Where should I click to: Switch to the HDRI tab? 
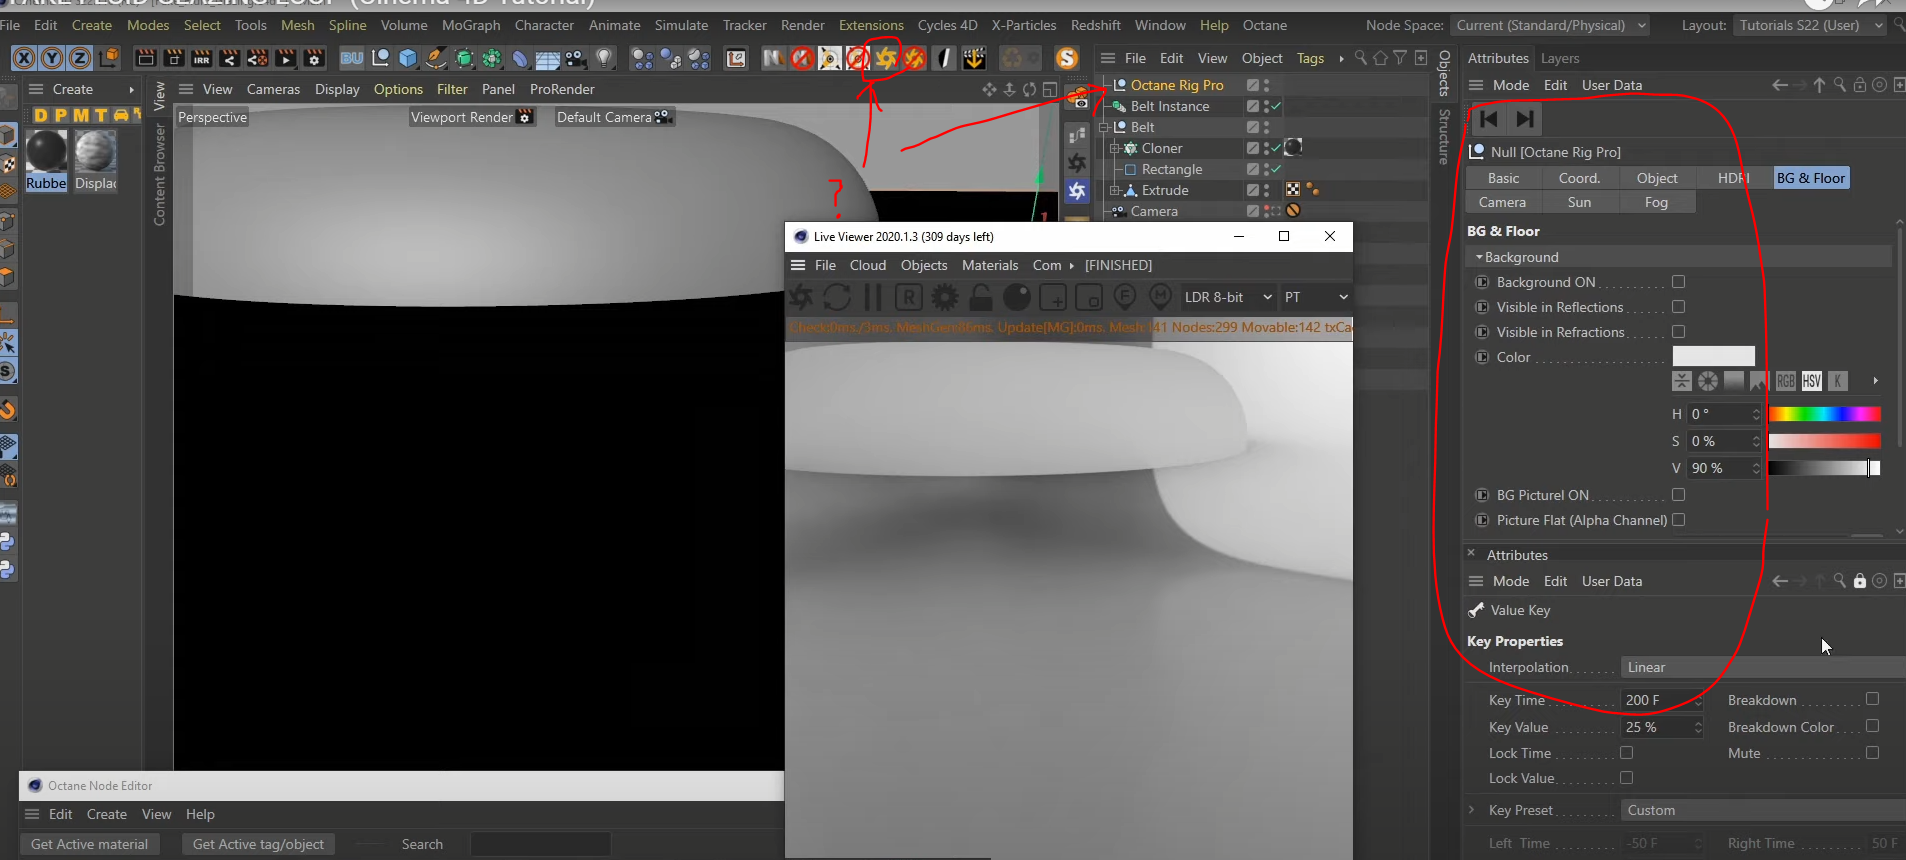pyautogui.click(x=1734, y=178)
